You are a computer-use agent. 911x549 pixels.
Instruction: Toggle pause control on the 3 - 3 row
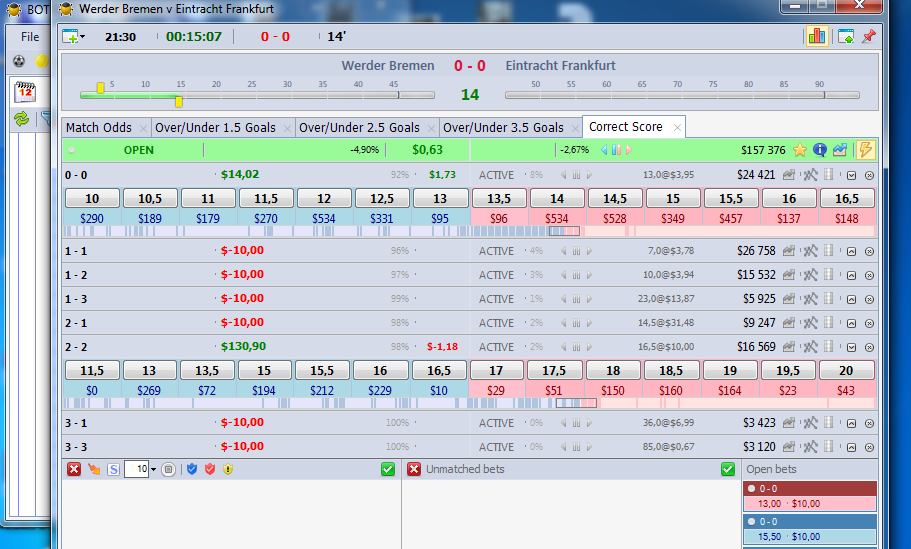pyautogui.click(x=576, y=447)
